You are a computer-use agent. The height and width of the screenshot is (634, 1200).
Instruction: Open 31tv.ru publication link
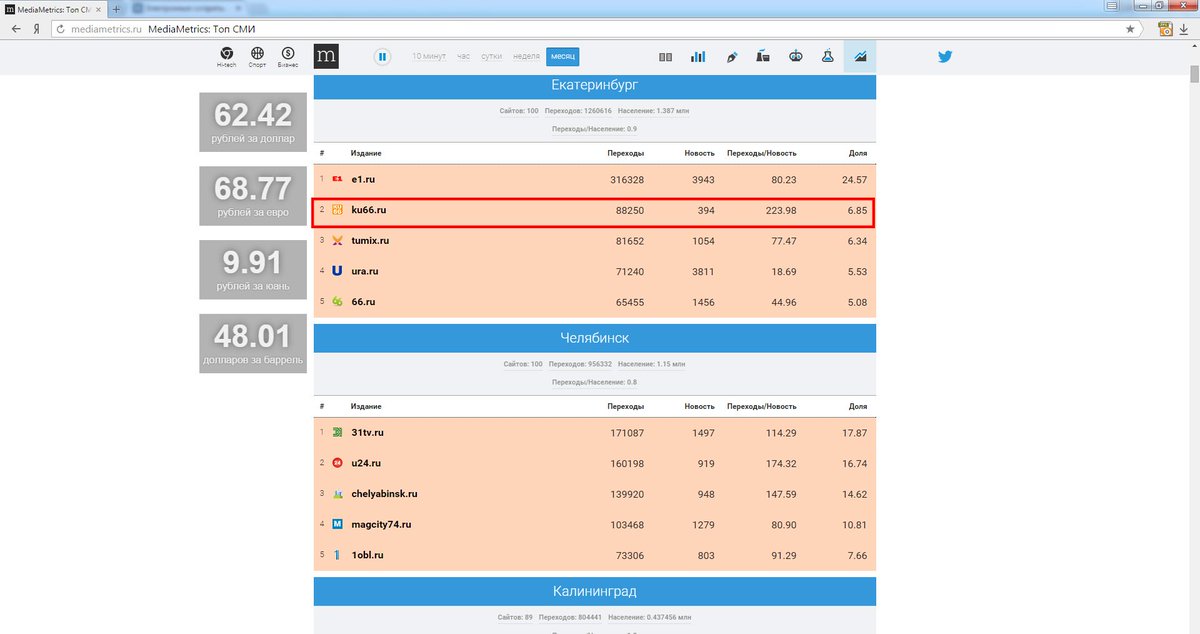[x=368, y=433]
